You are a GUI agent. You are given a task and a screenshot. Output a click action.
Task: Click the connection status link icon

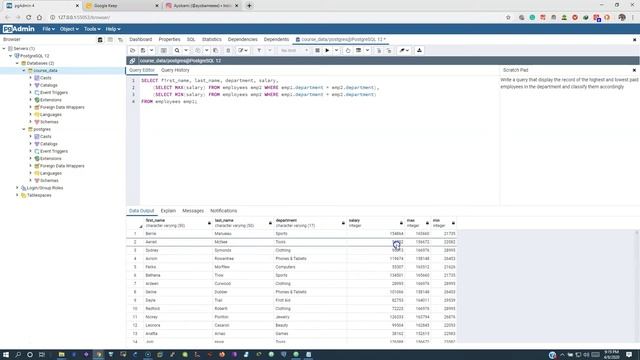(x=132, y=61)
